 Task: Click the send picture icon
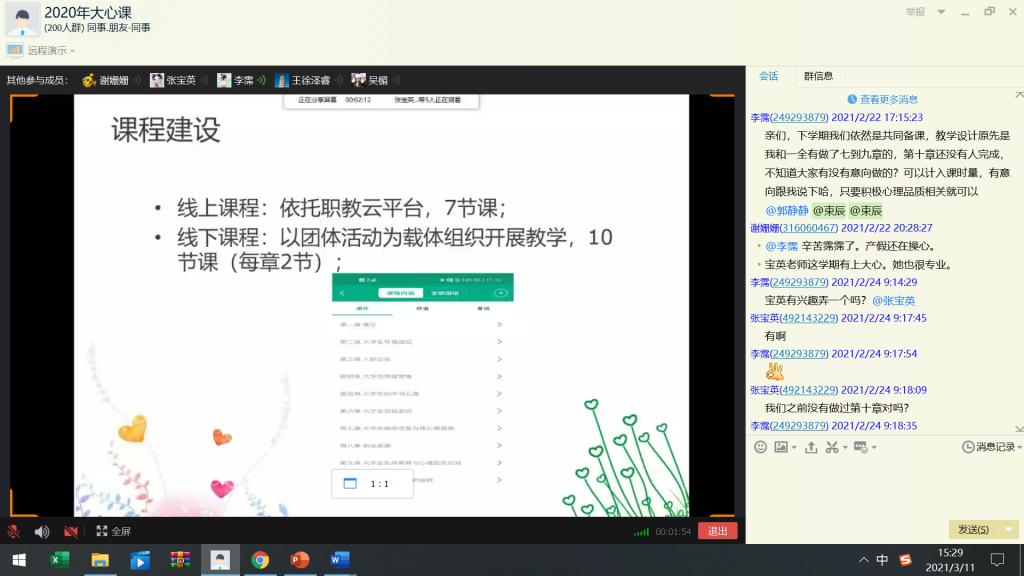pyautogui.click(x=781, y=447)
